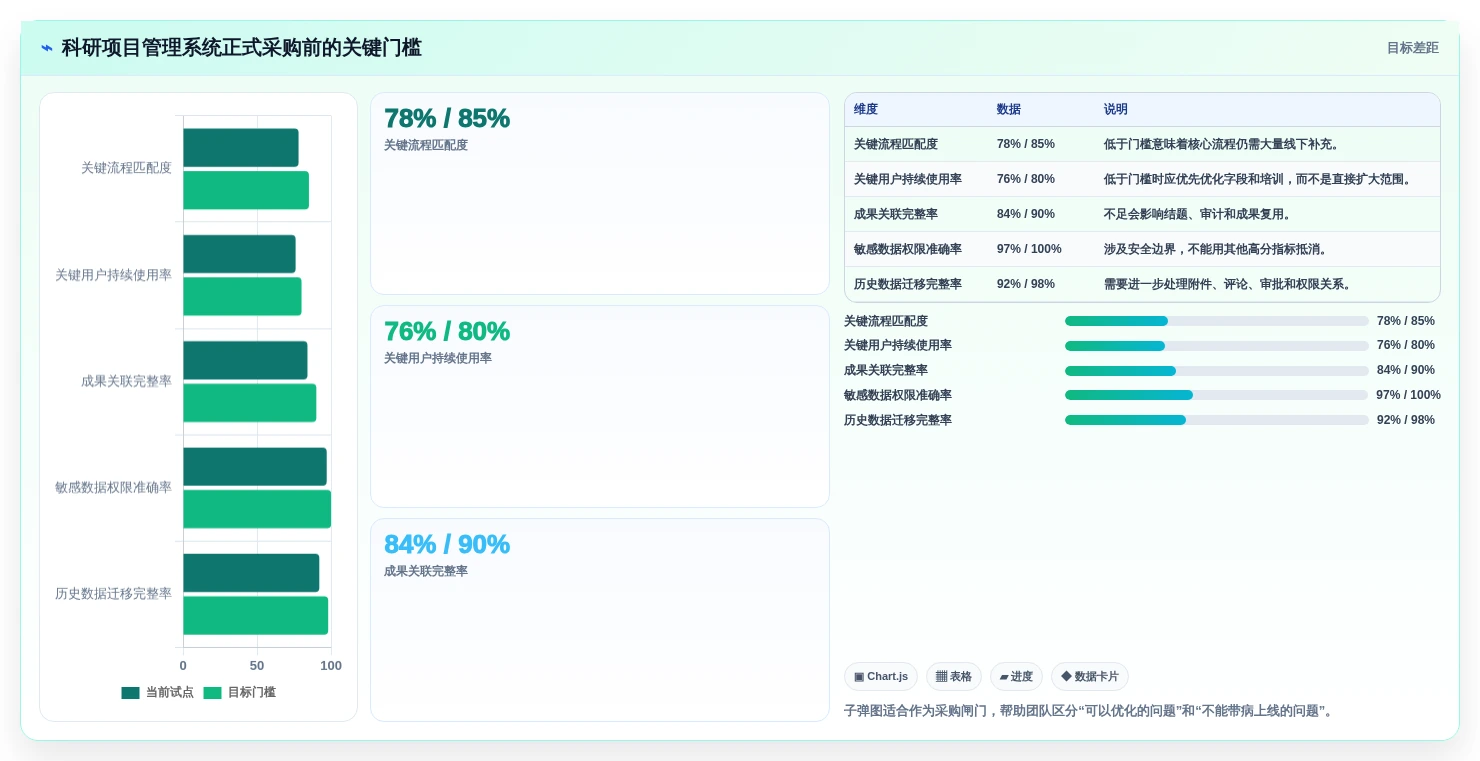Select the 84% / 90% data card
Image resolution: width=1480 pixels, height=761 pixels.
click(x=600, y=620)
